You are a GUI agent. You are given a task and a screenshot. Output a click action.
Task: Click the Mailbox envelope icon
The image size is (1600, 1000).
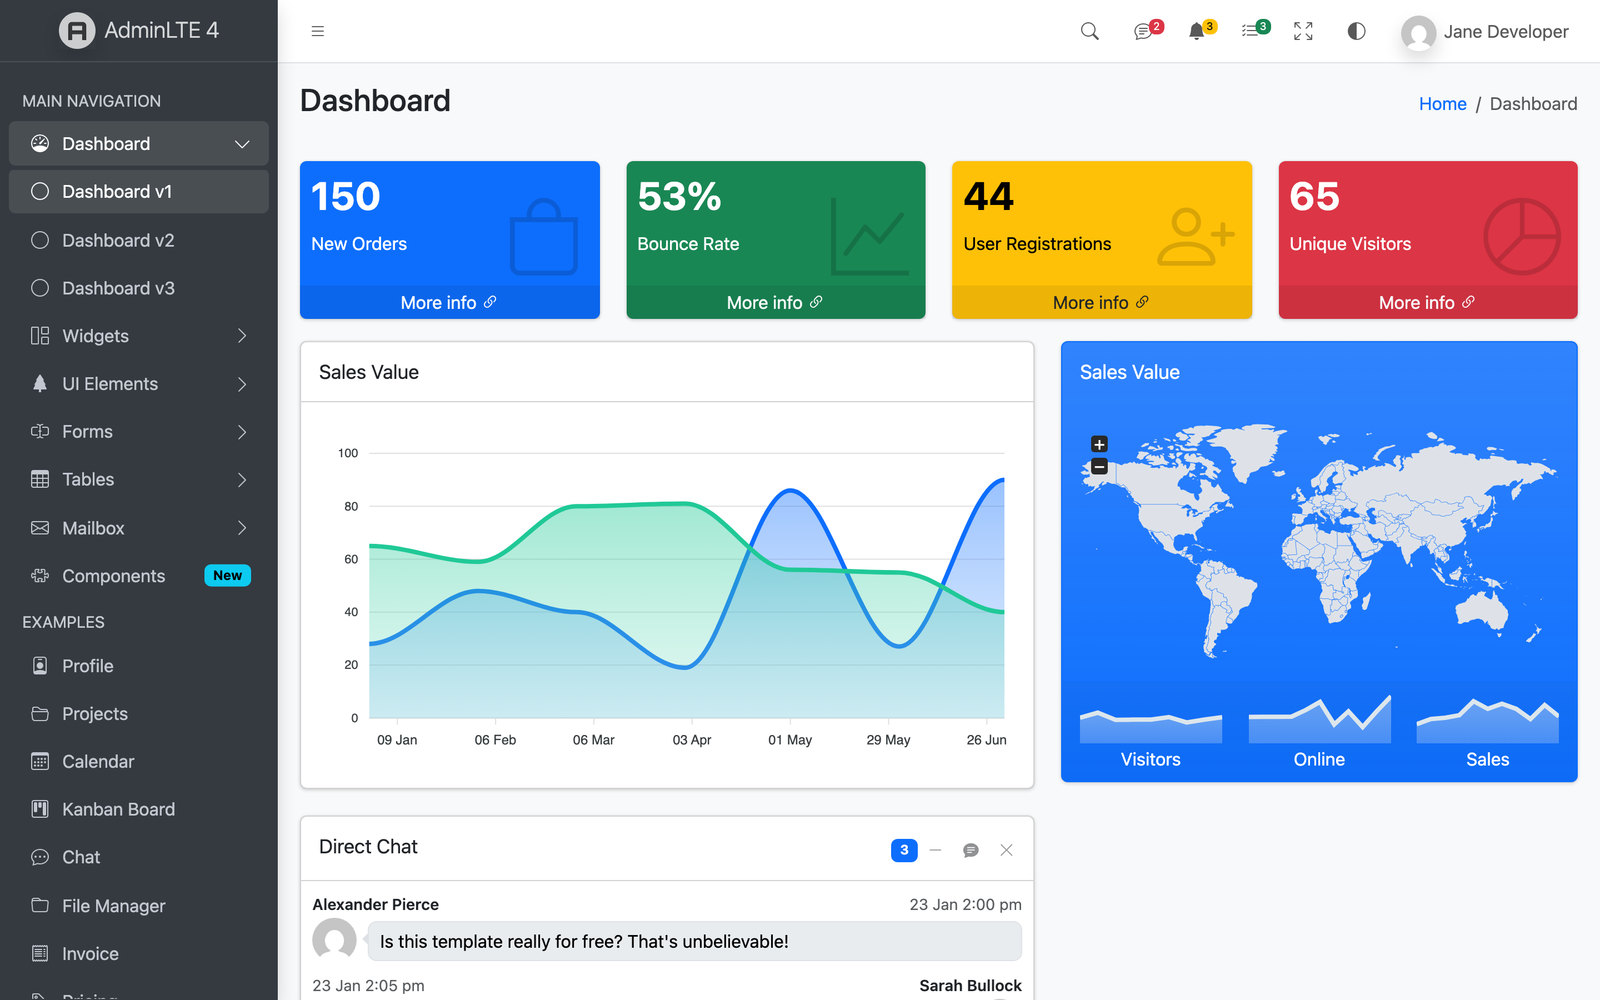[x=40, y=528]
